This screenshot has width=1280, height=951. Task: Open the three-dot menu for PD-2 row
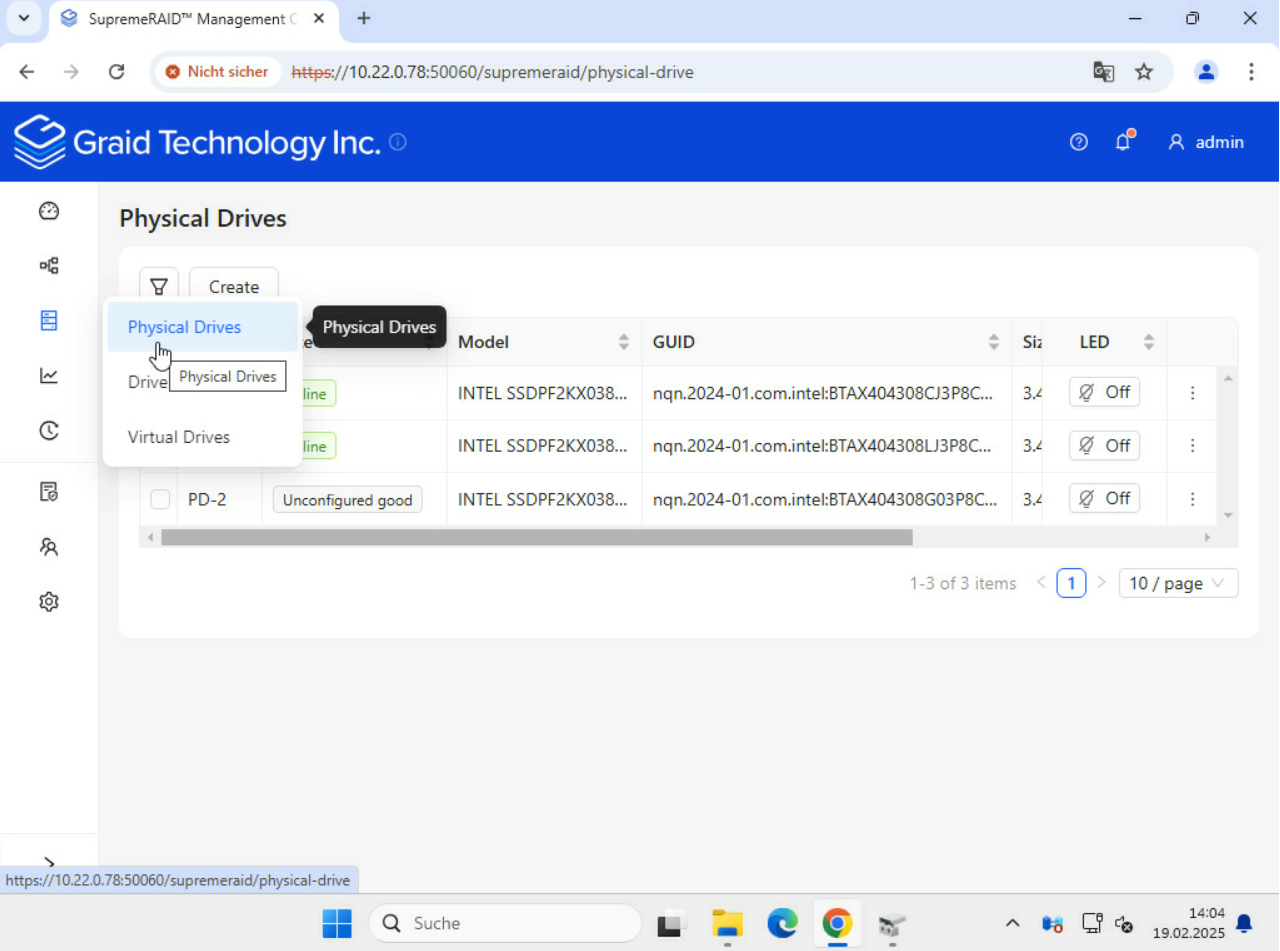1192,499
